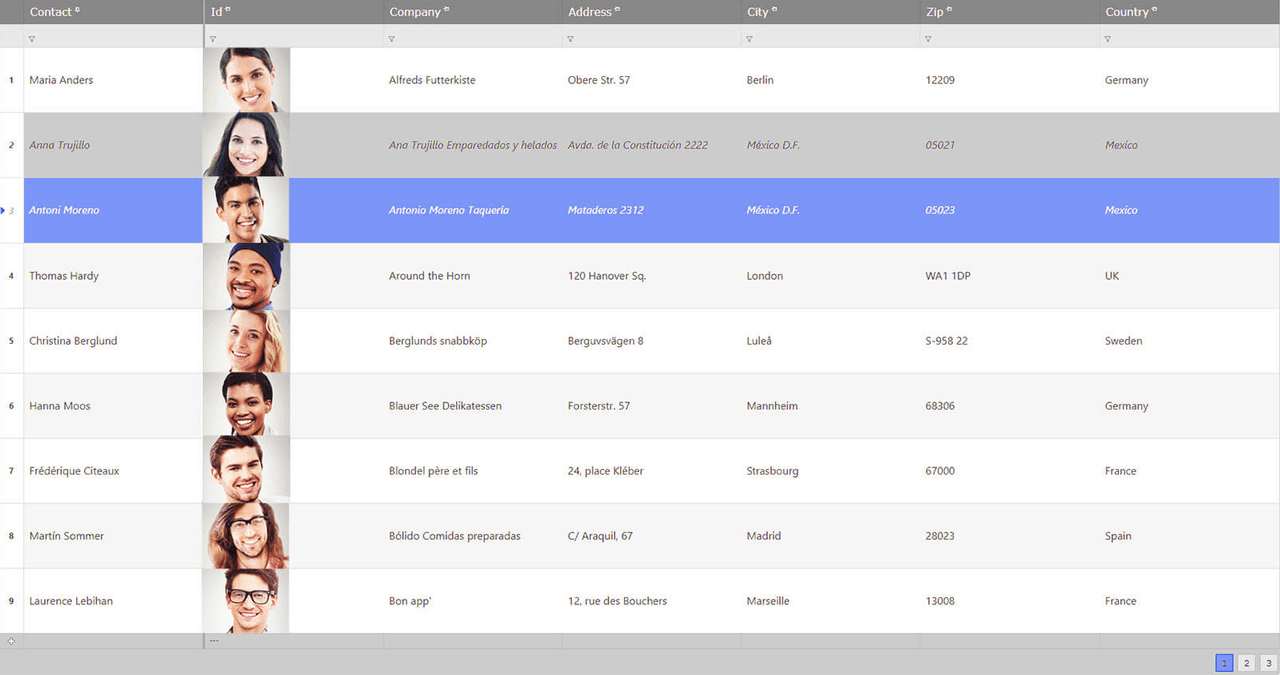
Task: Click "Luleå" city cell
Action: pyautogui.click(x=759, y=341)
